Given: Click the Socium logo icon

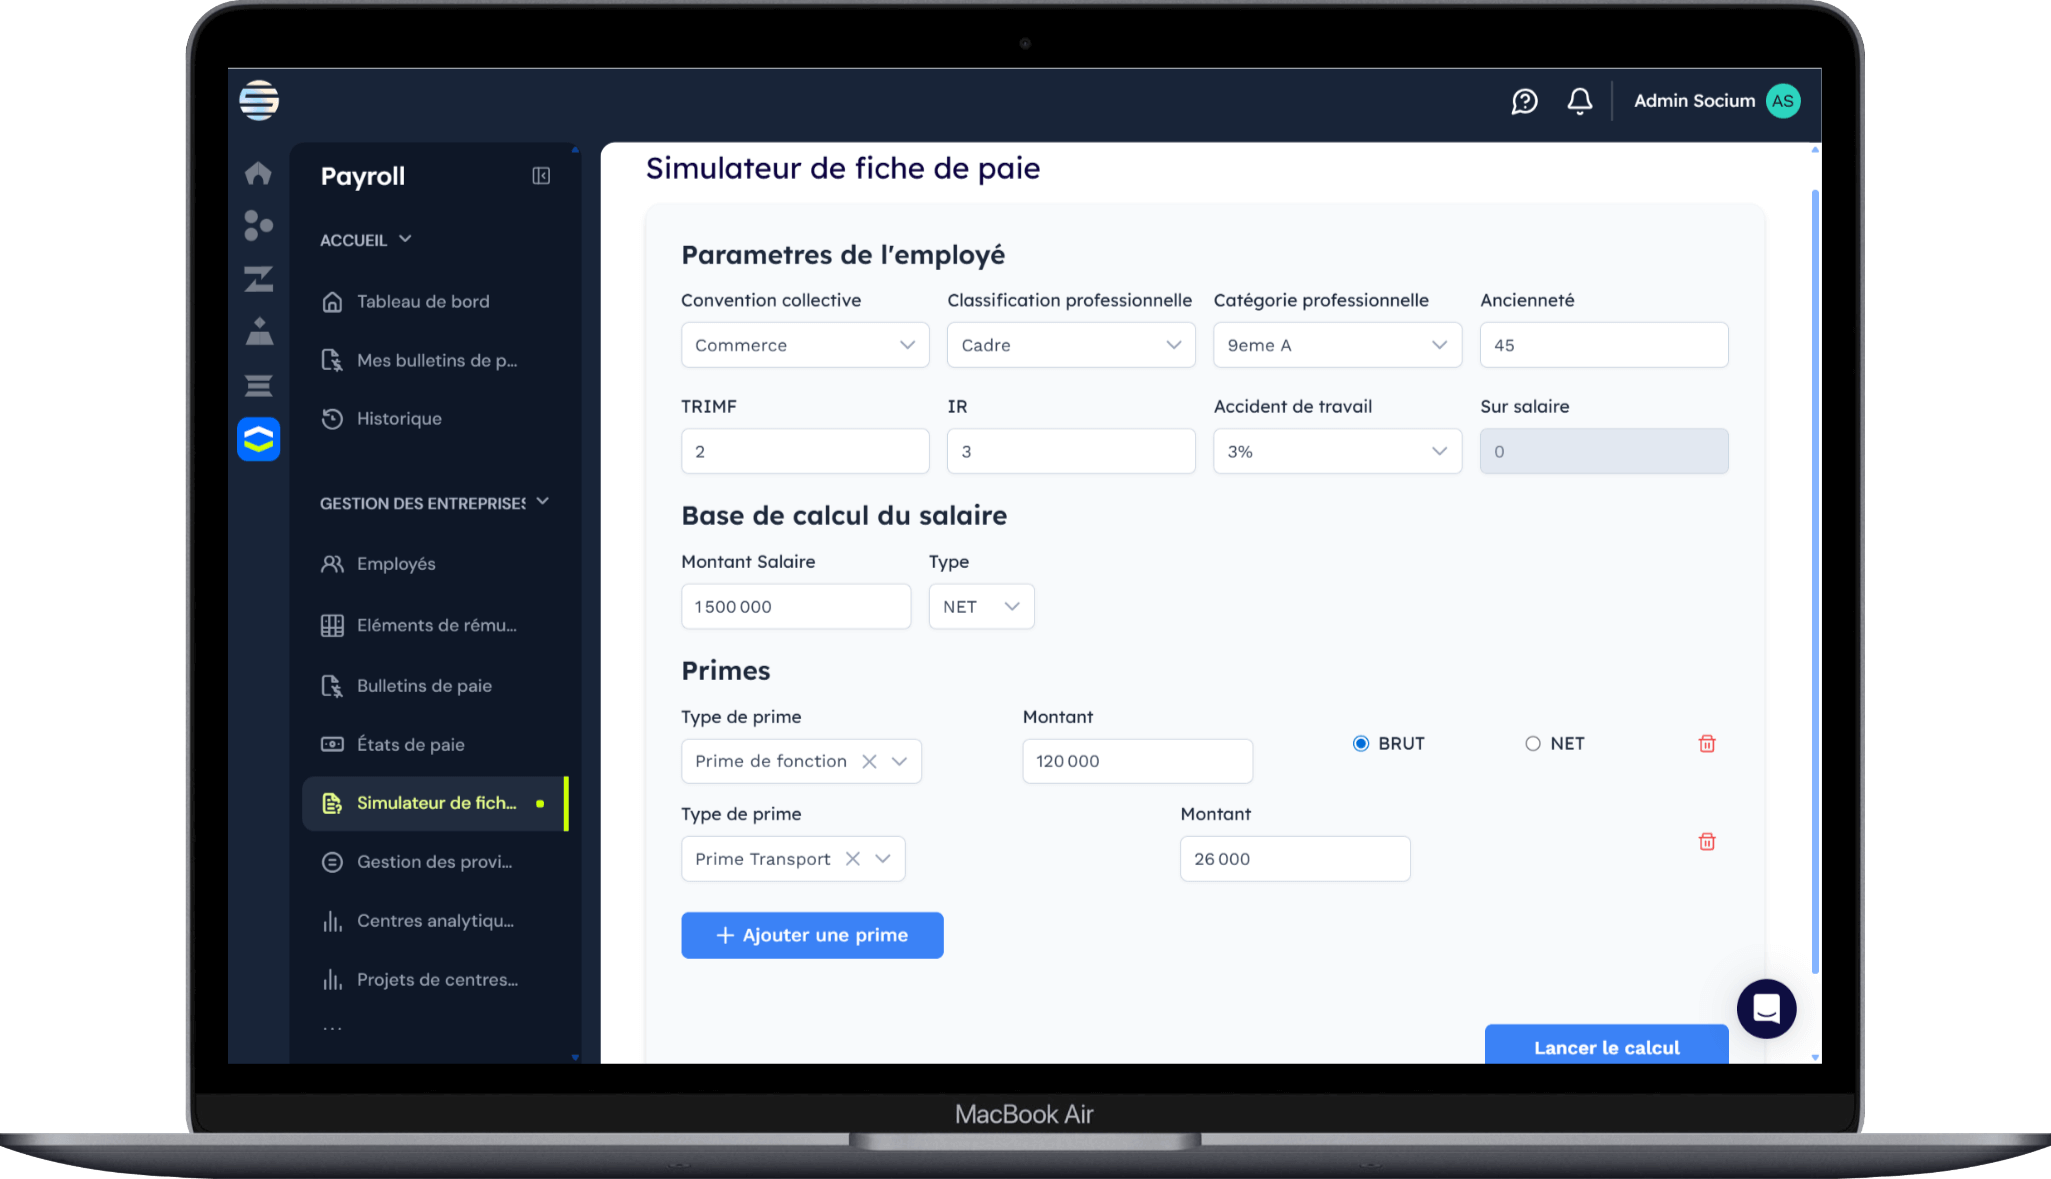Looking at the screenshot, I should [x=259, y=100].
